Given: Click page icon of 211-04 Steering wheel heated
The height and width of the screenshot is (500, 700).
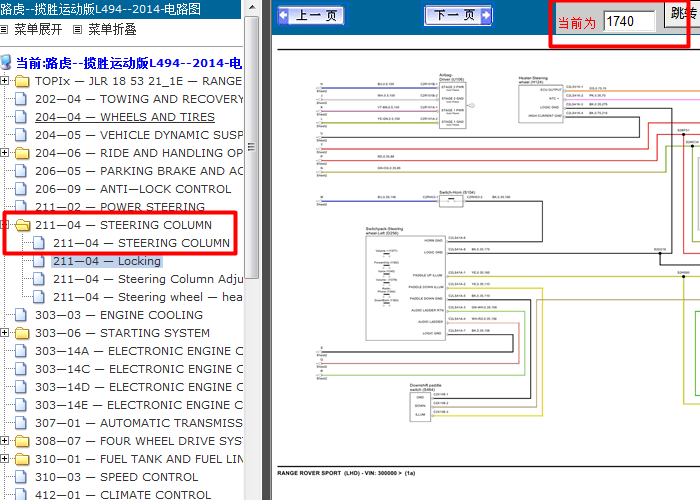Looking at the screenshot, I should point(39,297).
